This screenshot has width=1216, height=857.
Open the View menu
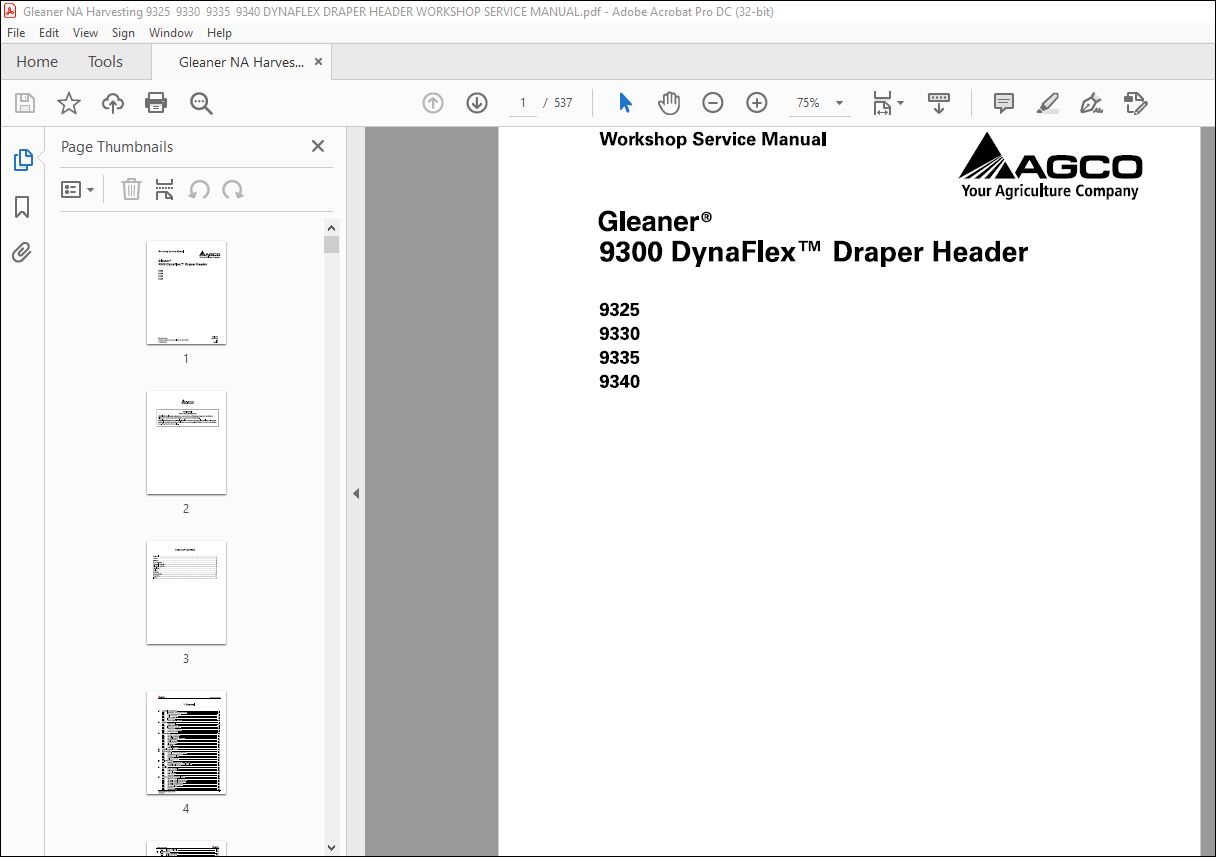click(x=85, y=33)
